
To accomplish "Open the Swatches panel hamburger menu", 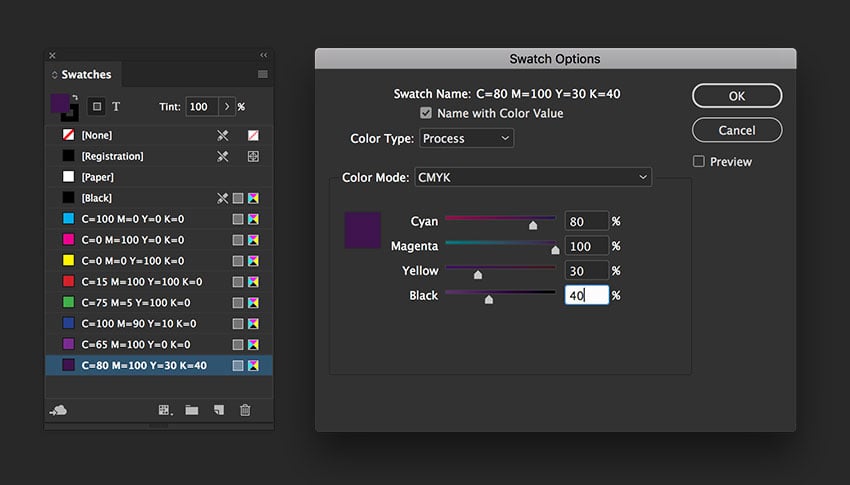I will click(x=262, y=74).
